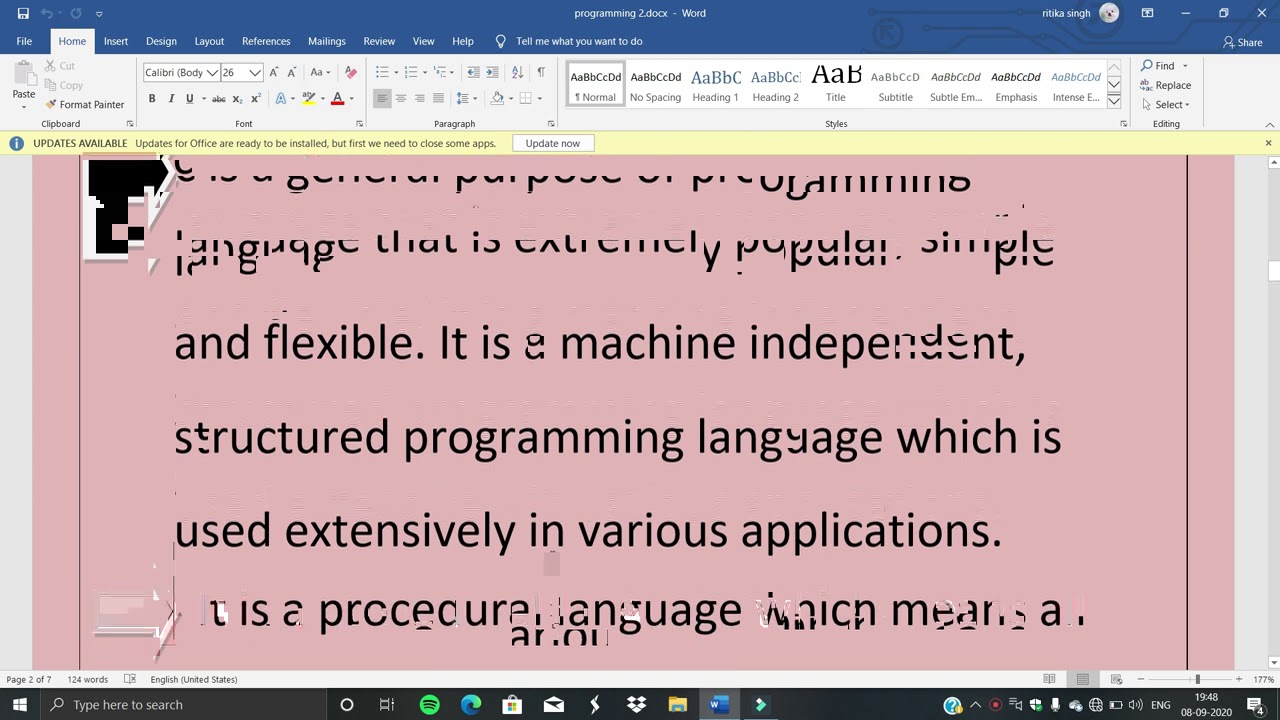Open the font size dropdown showing 26
This screenshot has height=720, width=1280.
(x=256, y=72)
